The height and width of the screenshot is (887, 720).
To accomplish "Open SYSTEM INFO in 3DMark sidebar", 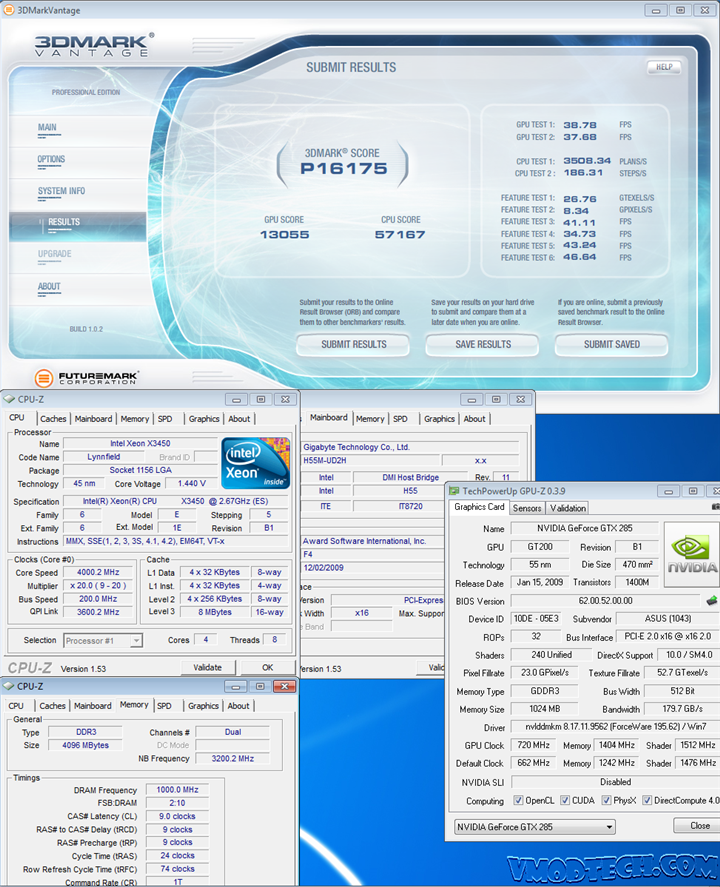I will point(61,192).
